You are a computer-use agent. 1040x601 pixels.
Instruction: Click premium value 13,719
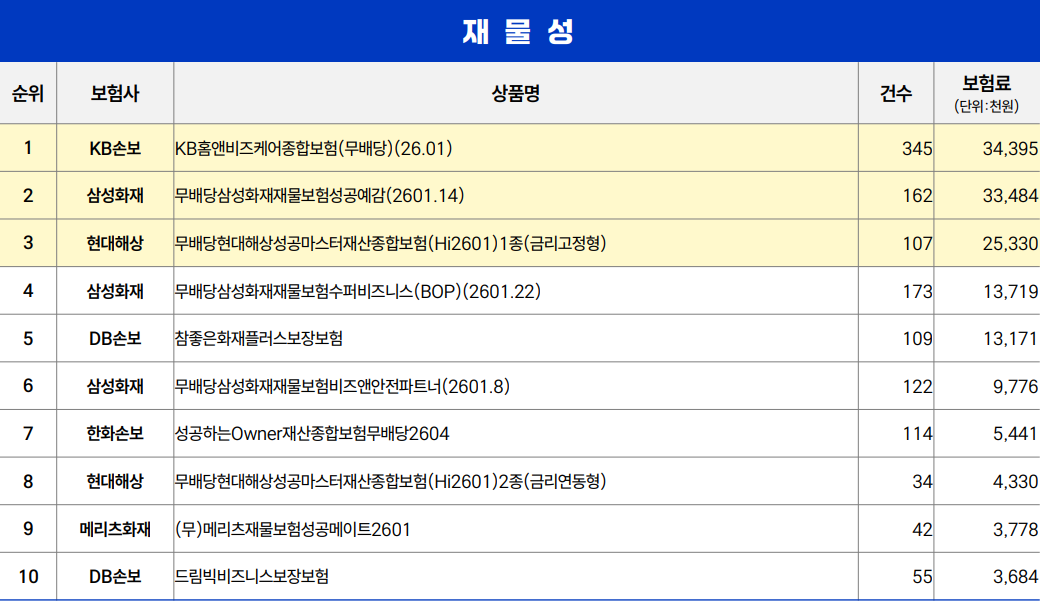click(x=1010, y=292)
